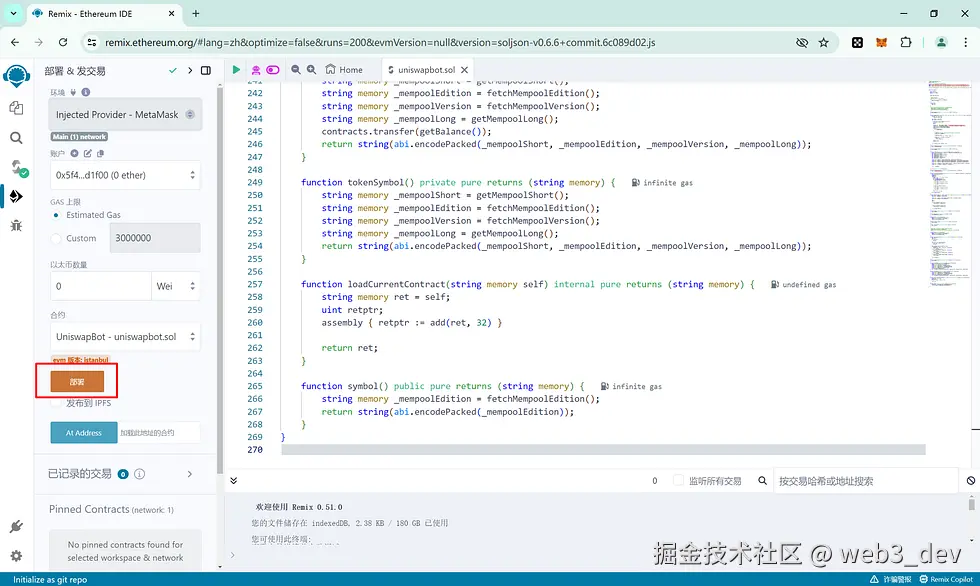Create a new account with plus icon
Viewport: 980px width, 586px height.
tap(74, 153)
